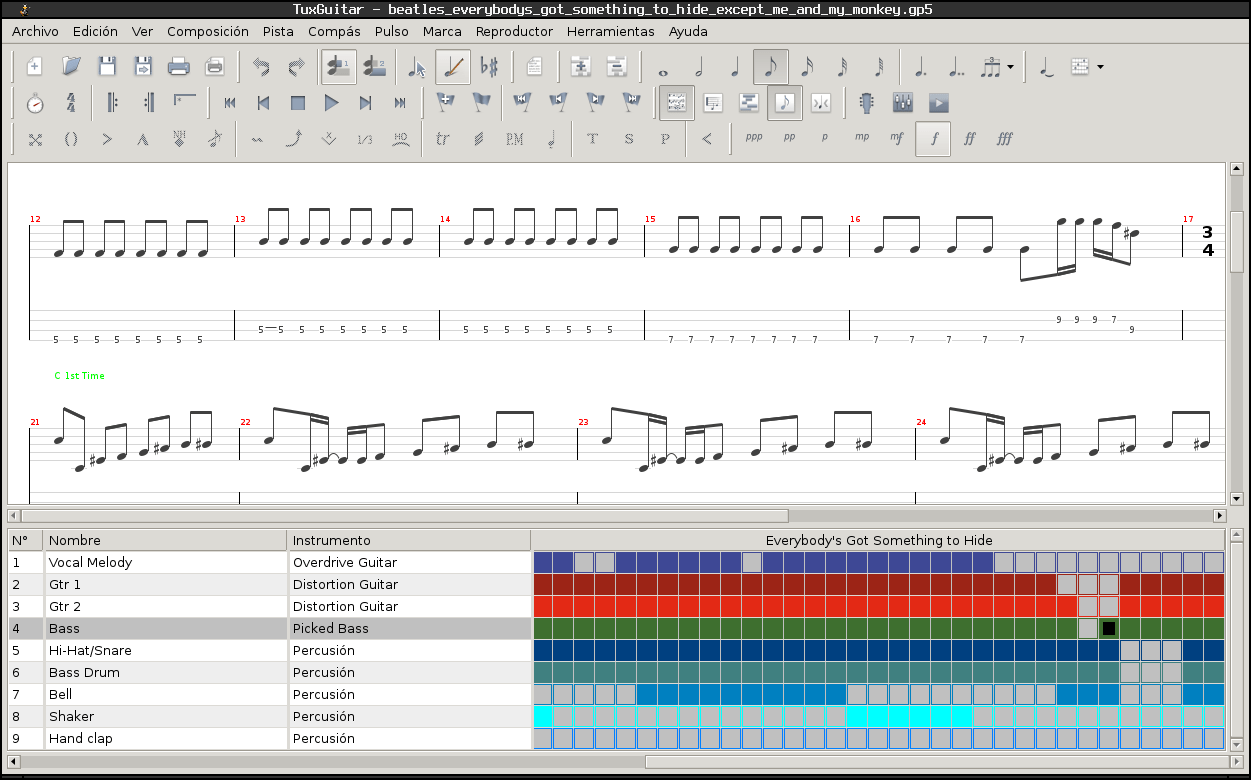Click the mixer icon
This screenshot has width=1251, height=780.
pos(902,103)
